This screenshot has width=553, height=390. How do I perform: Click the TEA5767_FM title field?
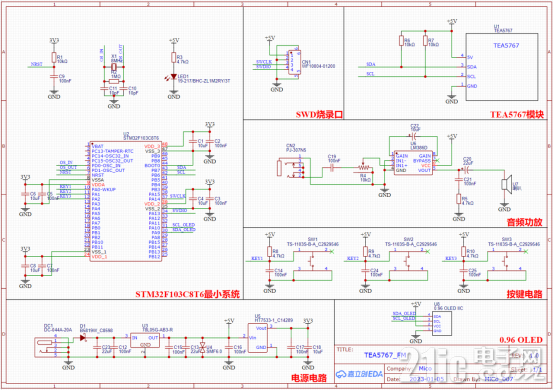tap(385, 355)
